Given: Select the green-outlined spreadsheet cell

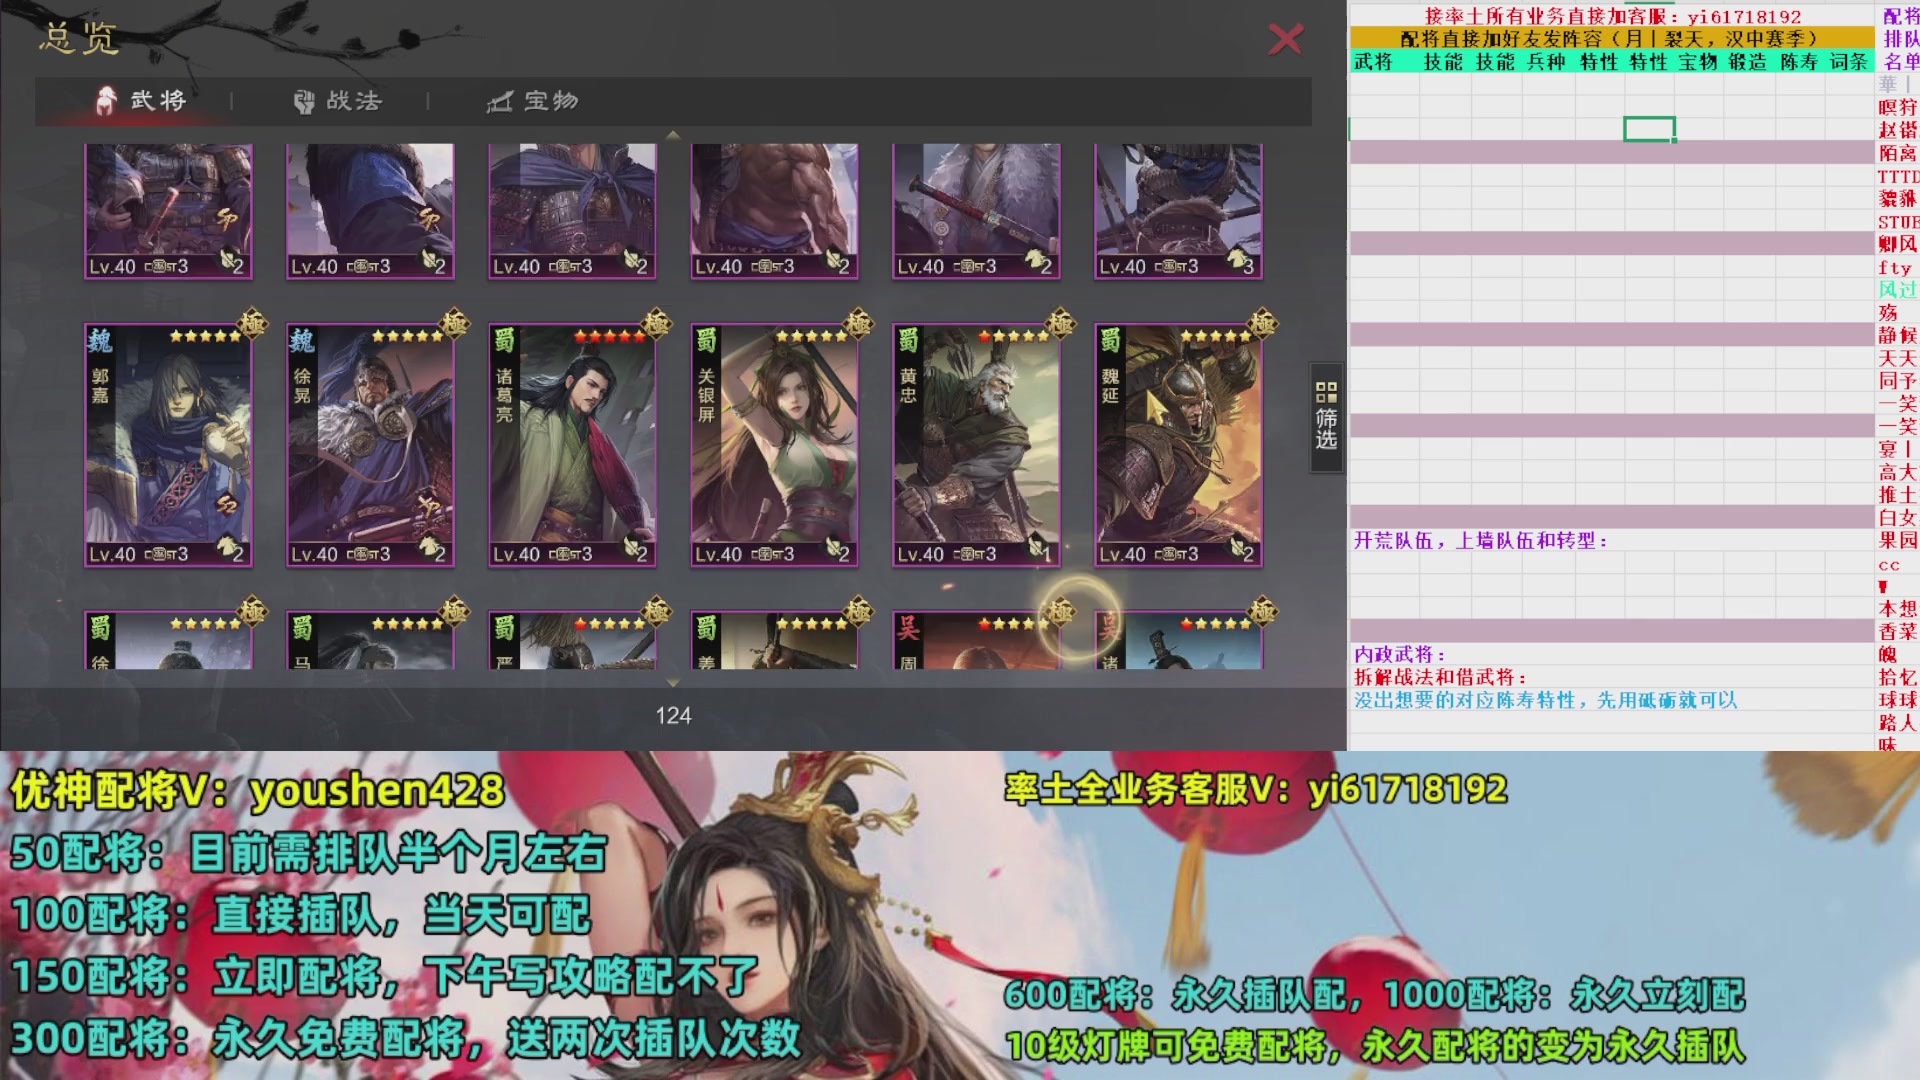Looking at the screenshot, I should point(1649,129).
